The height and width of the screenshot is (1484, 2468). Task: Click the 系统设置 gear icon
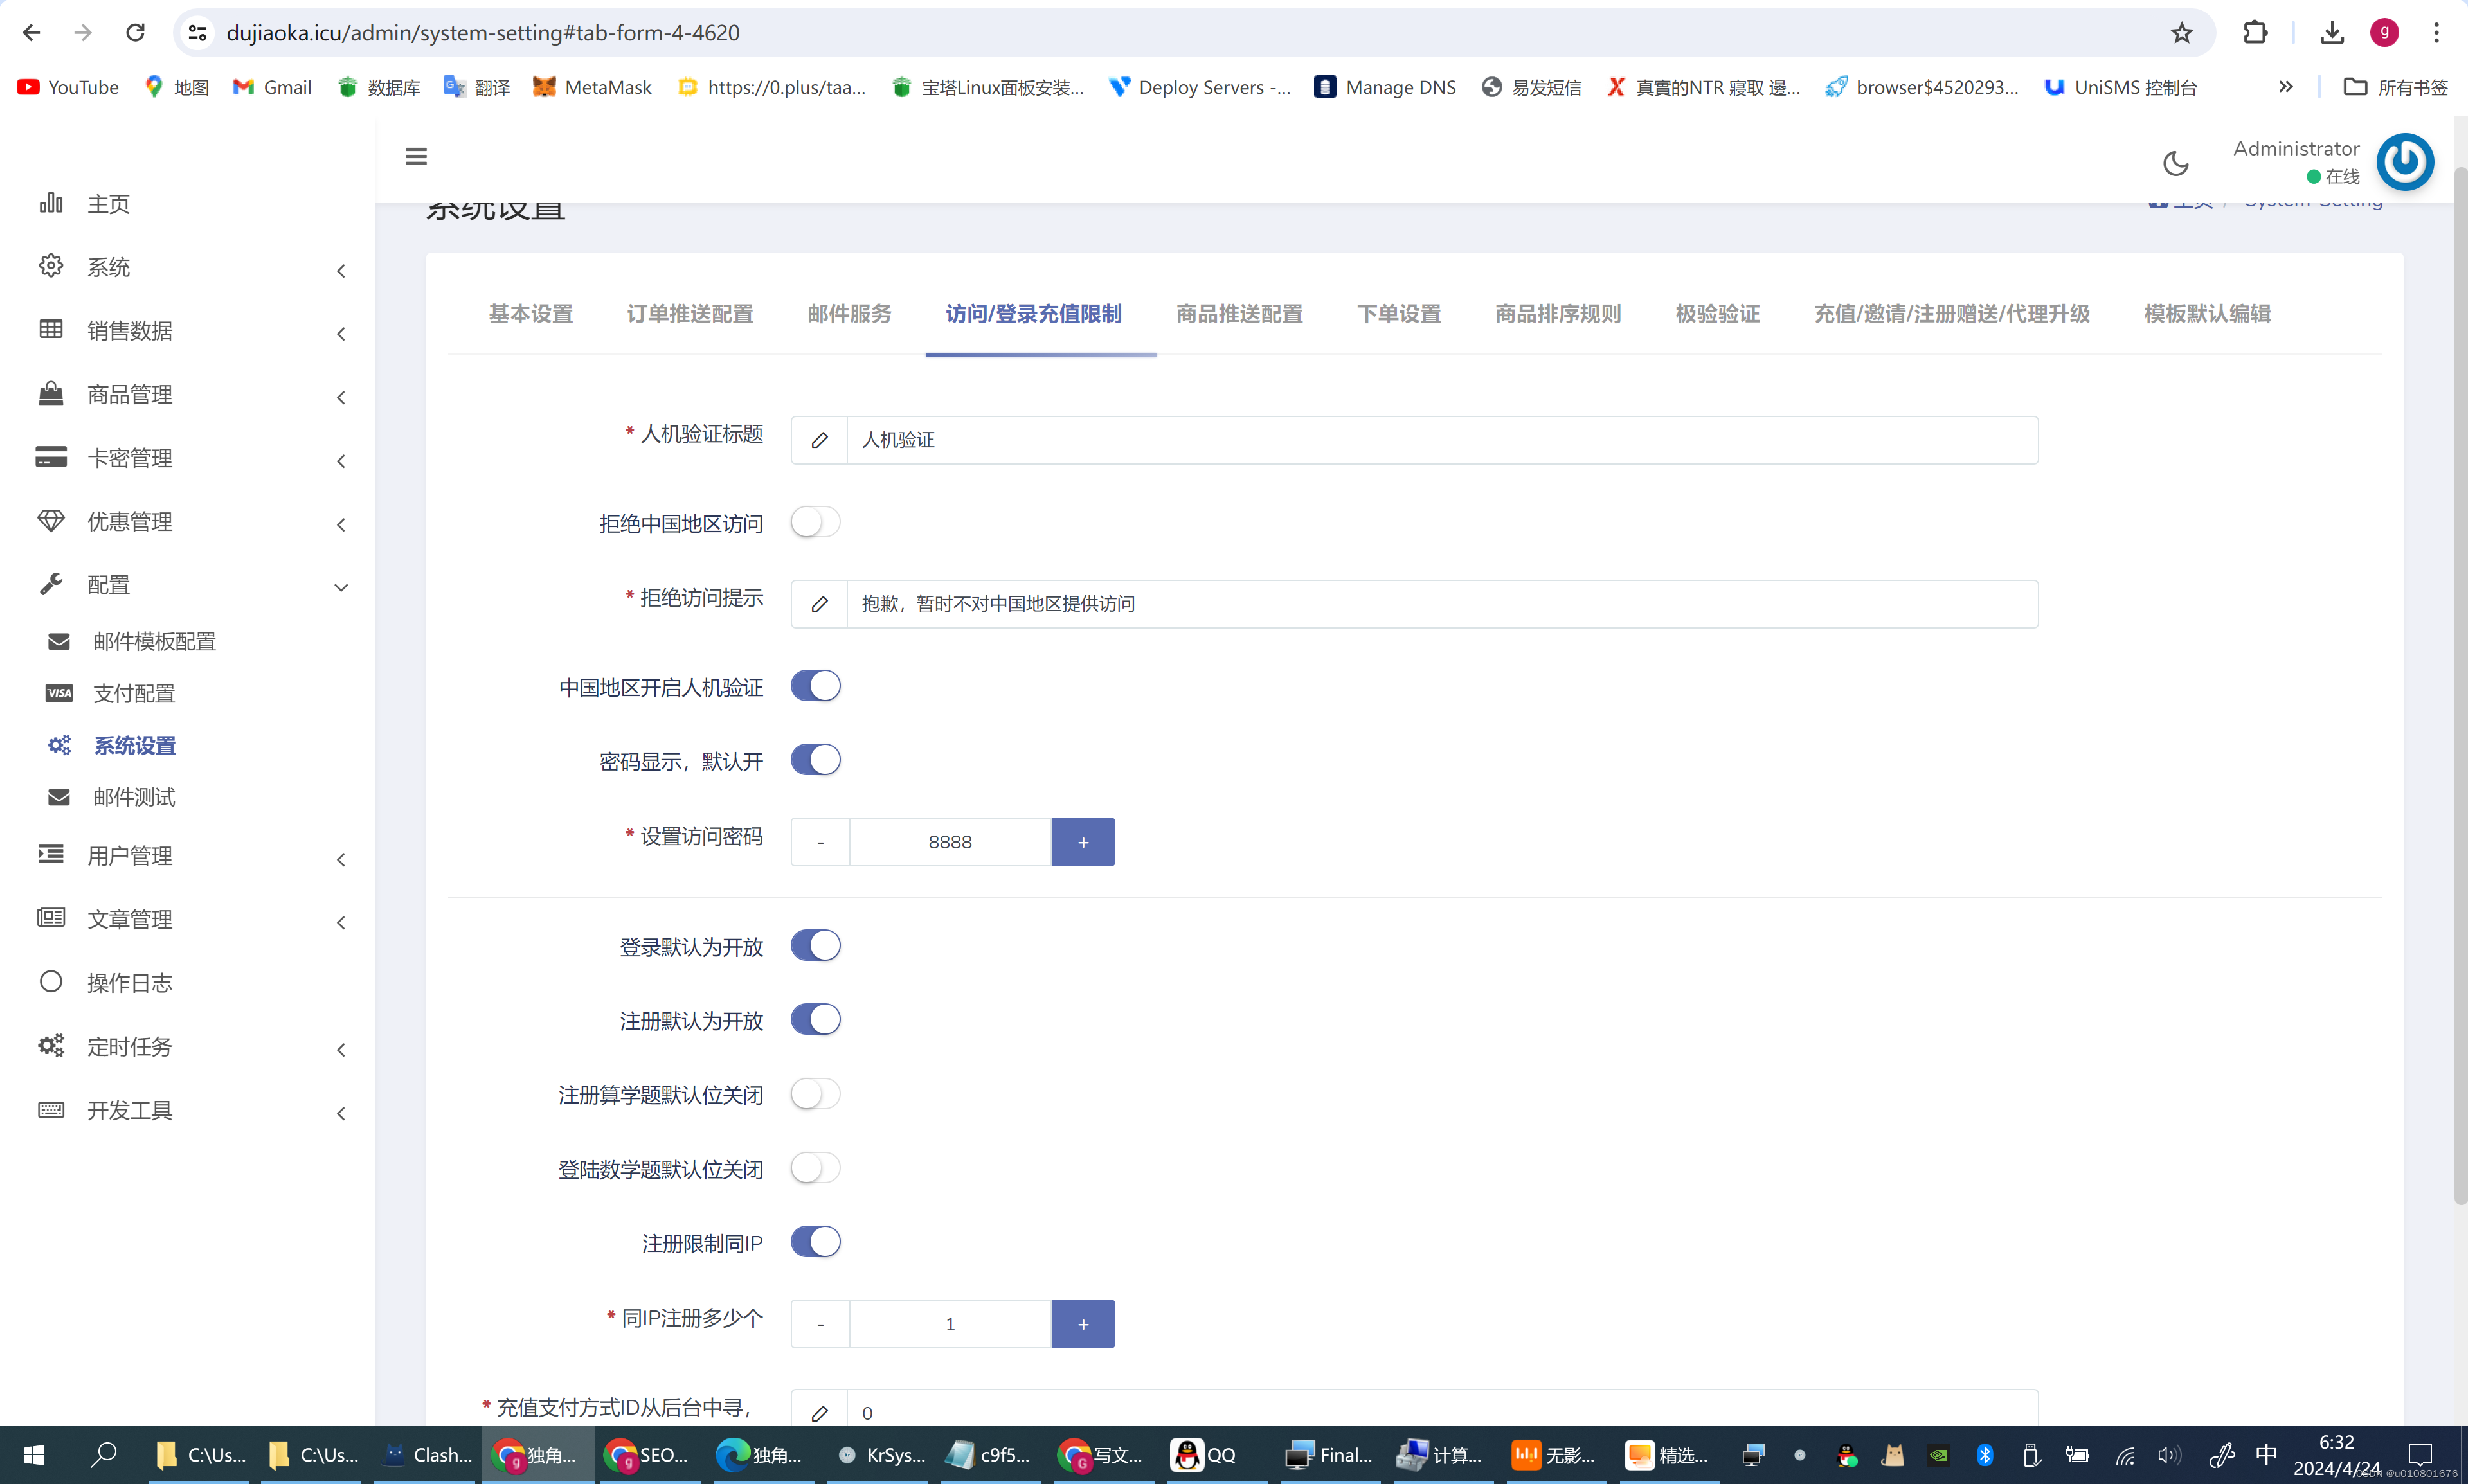[58, 745]
